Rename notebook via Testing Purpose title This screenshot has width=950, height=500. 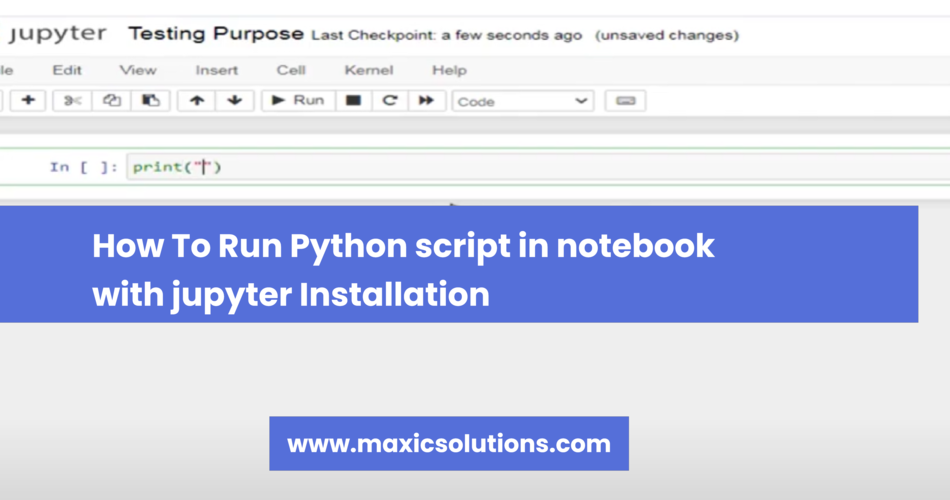pyautogui.click(x=215, y=34)
